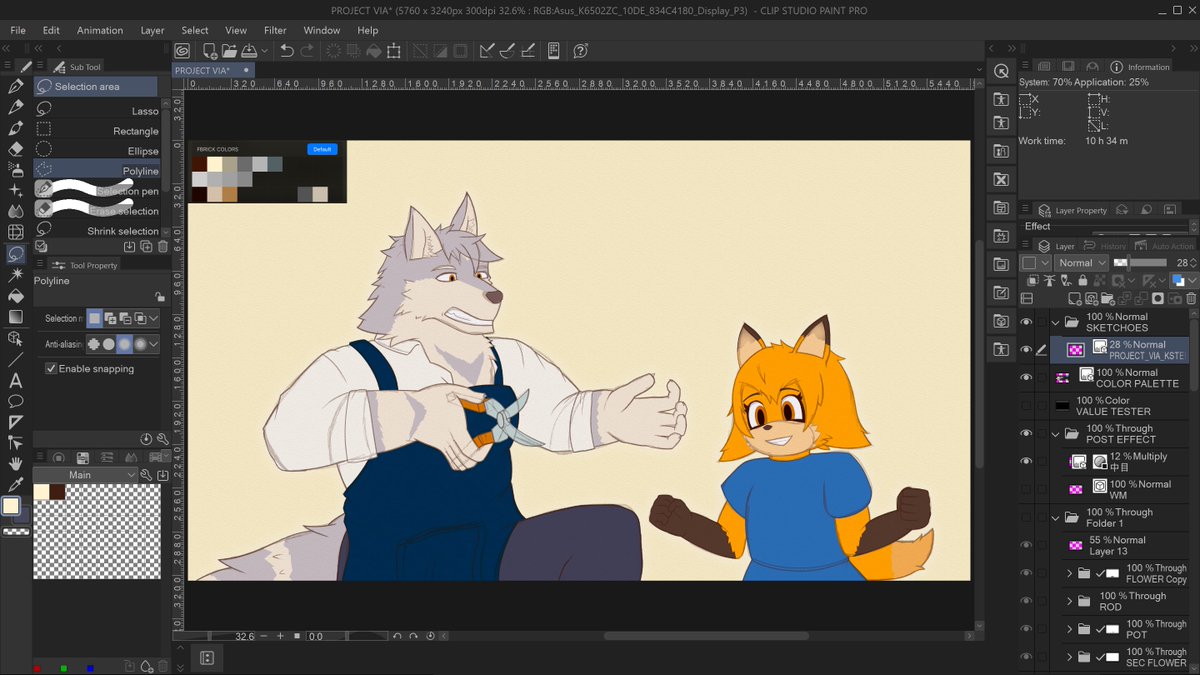Open the File menu
Viewport: 1200px width, 675px height.
18,30
